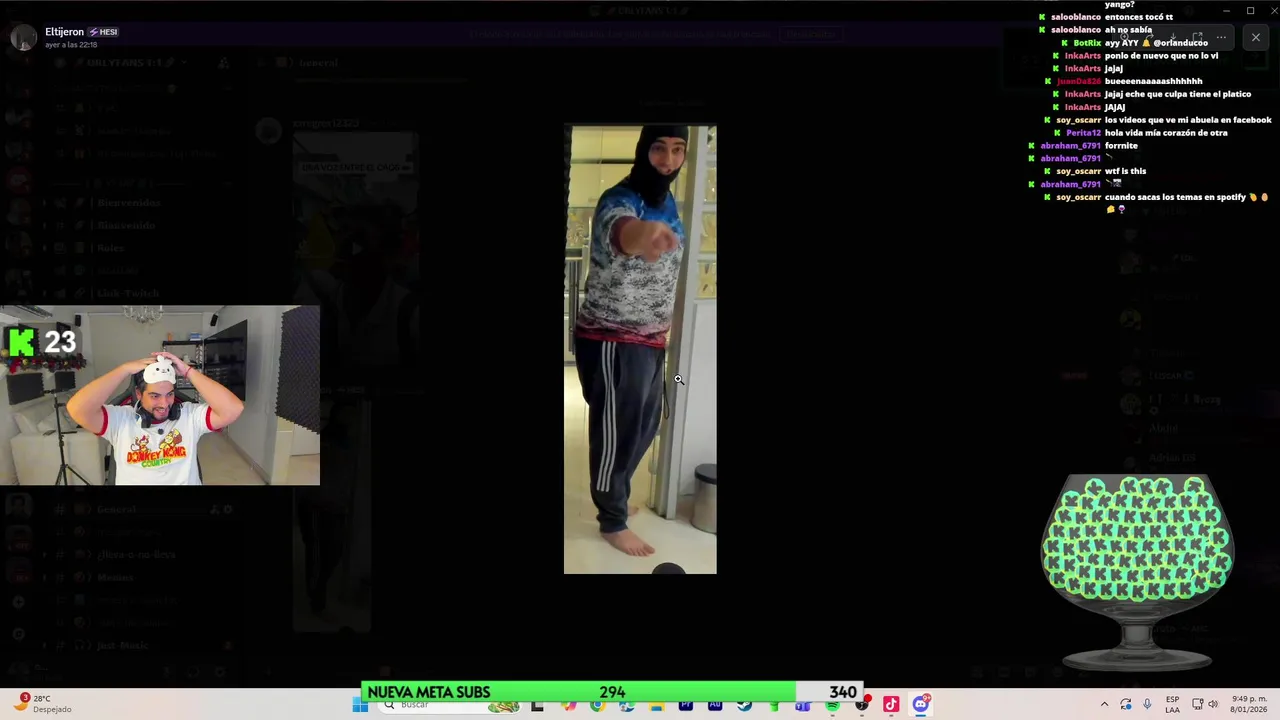The image size is (1280, 720).
Task: Open Spotify from the taskbar
Action: 832,705
